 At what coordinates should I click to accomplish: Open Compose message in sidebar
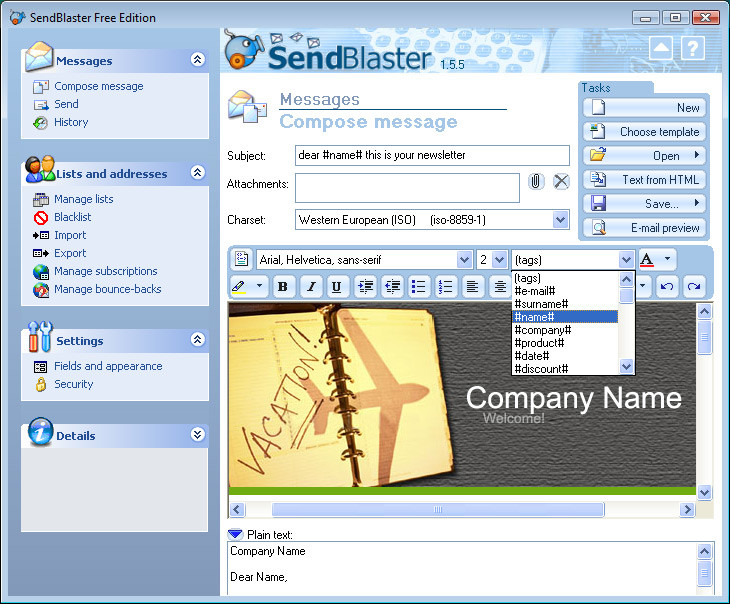pyautogui.click(x=99, y=87)
